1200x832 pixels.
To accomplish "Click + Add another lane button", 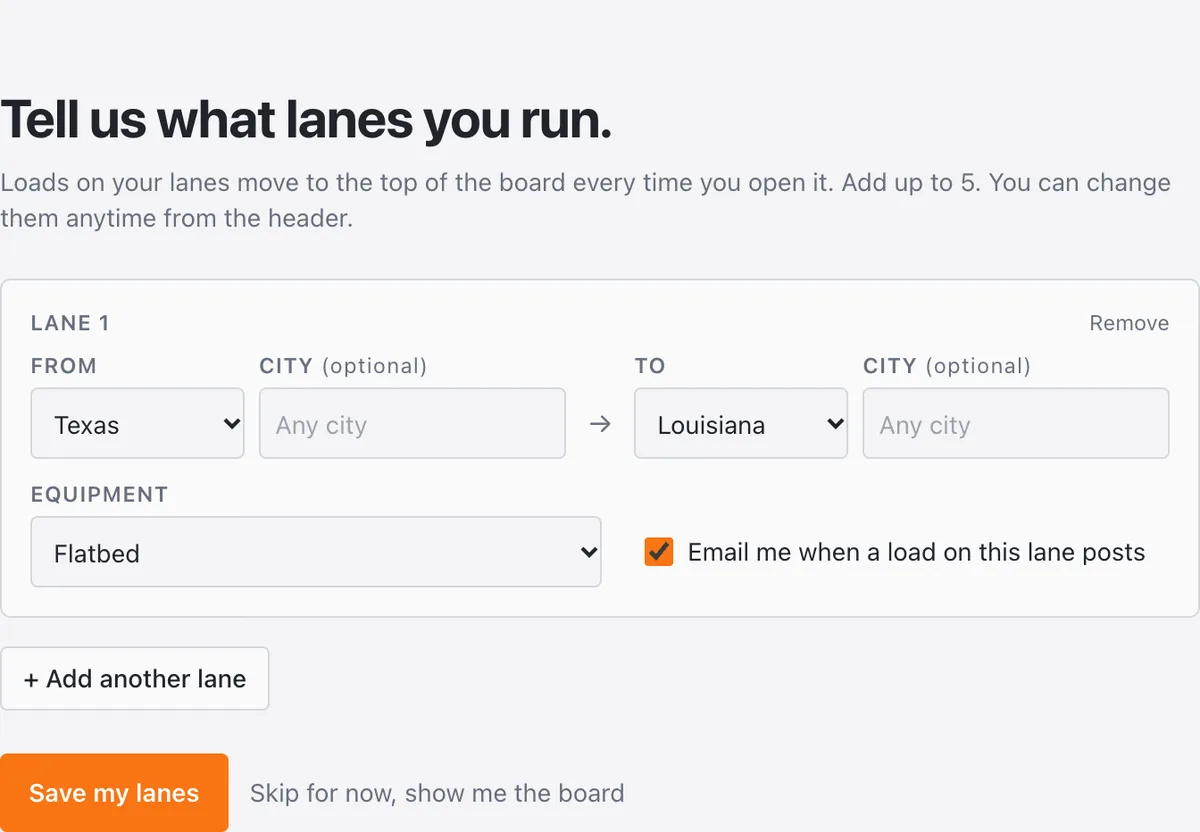I will pyautogui.click(x=135, y=679).
